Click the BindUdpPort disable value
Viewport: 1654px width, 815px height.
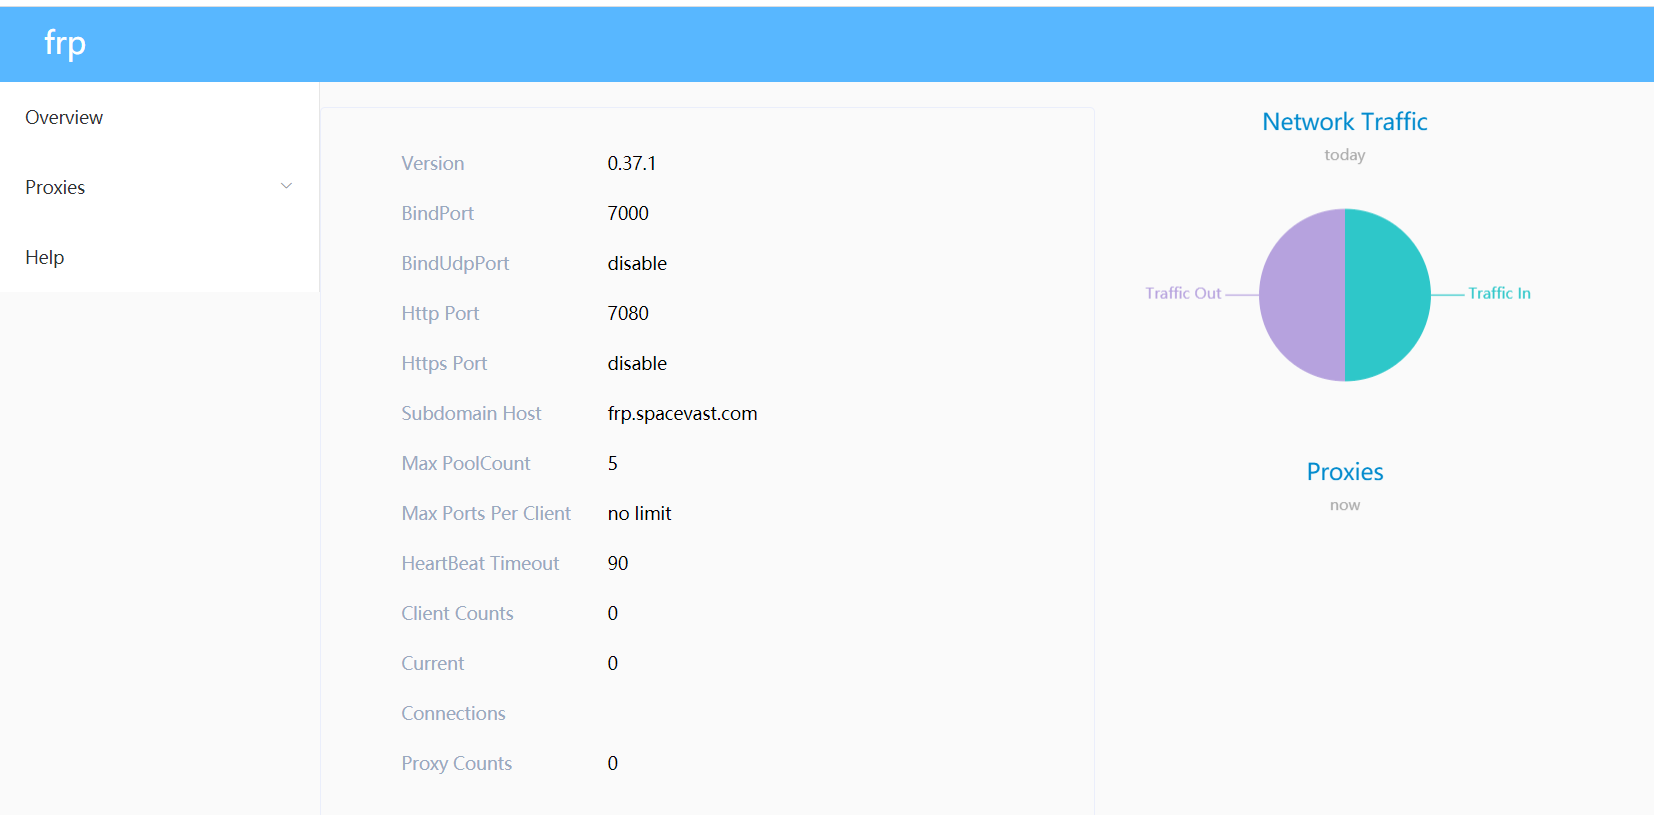point(637,263)
